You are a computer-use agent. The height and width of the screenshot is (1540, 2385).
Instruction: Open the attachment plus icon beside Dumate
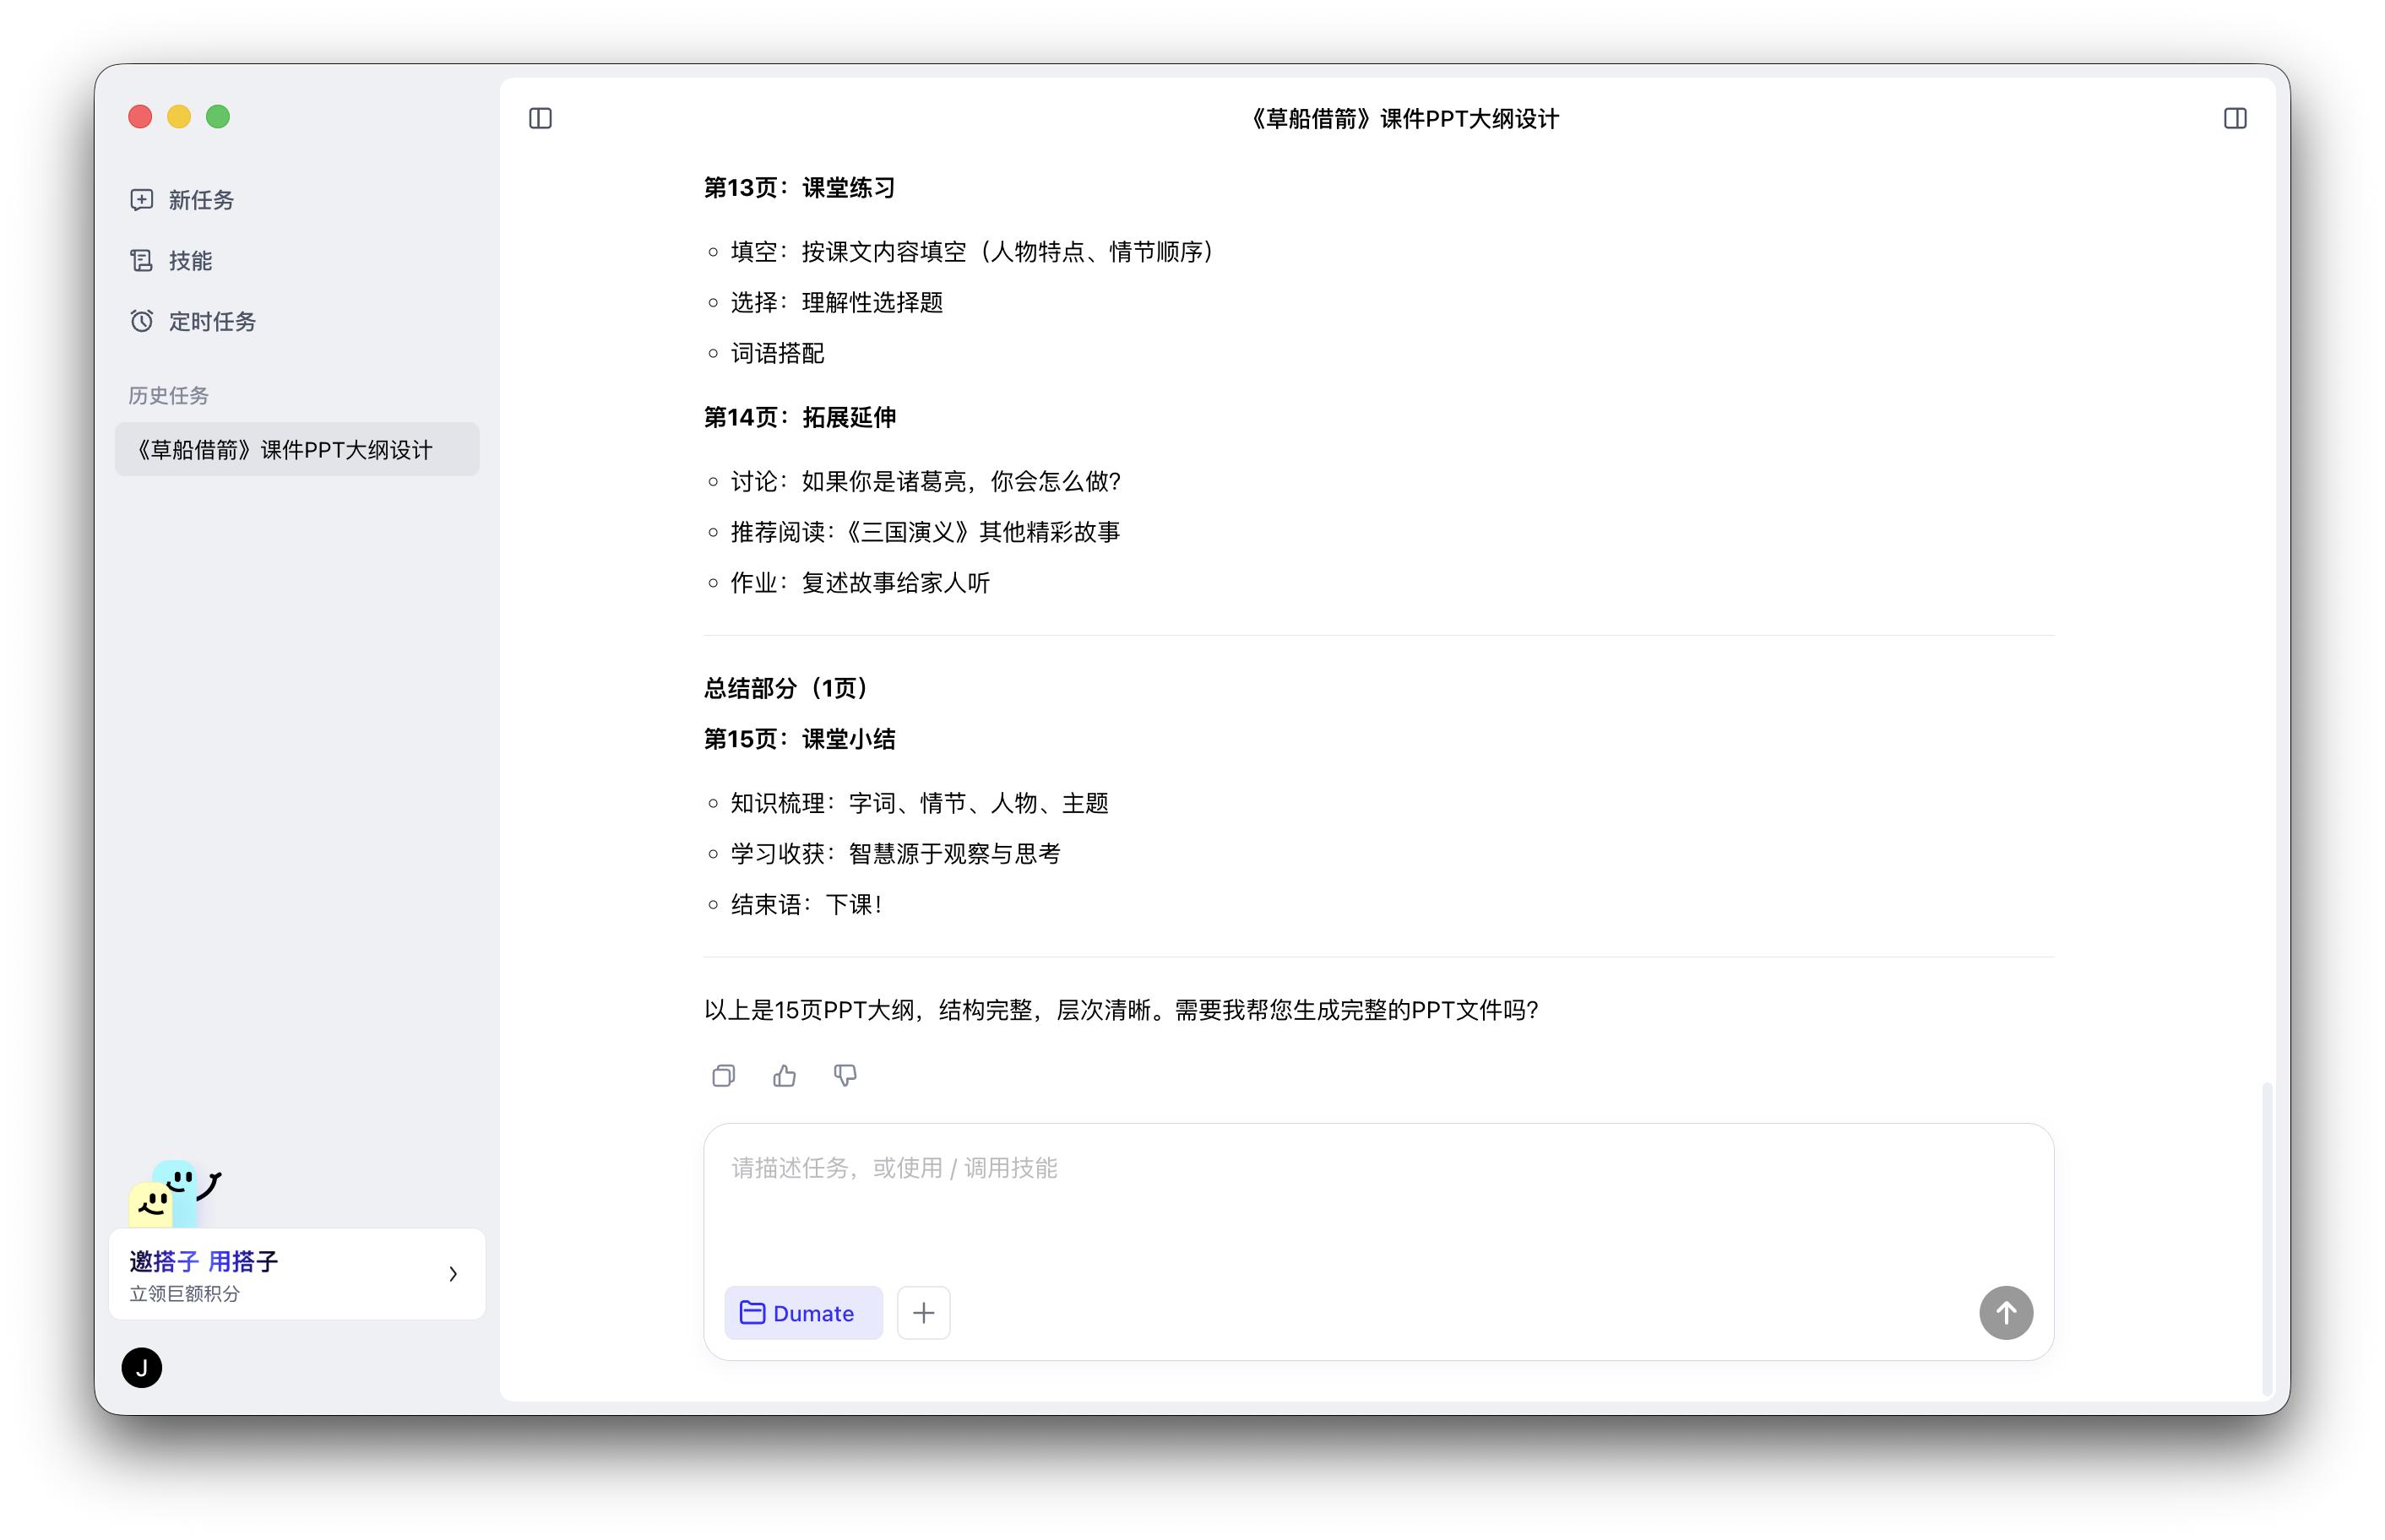(923, 1313)
